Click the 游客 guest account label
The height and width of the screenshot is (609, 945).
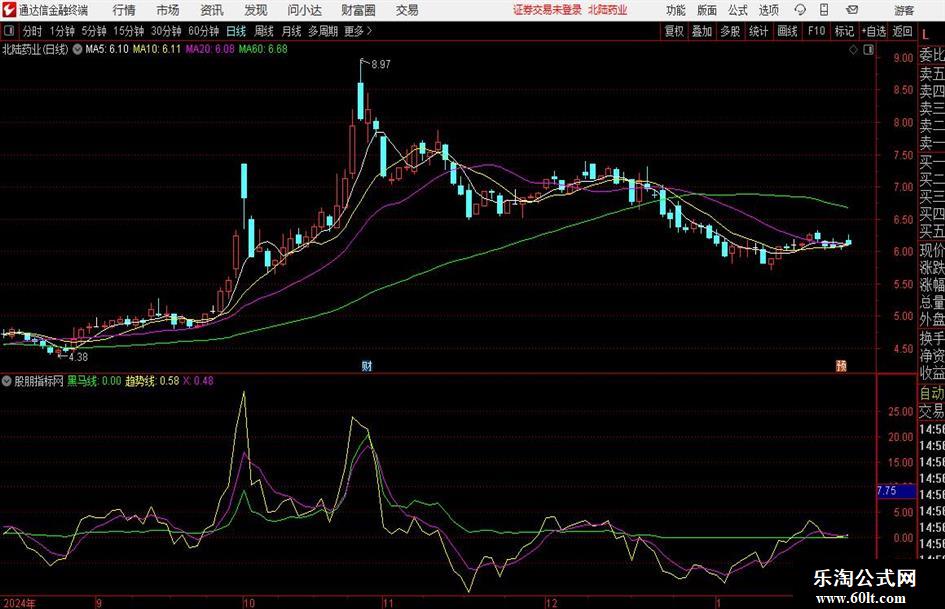904,10
